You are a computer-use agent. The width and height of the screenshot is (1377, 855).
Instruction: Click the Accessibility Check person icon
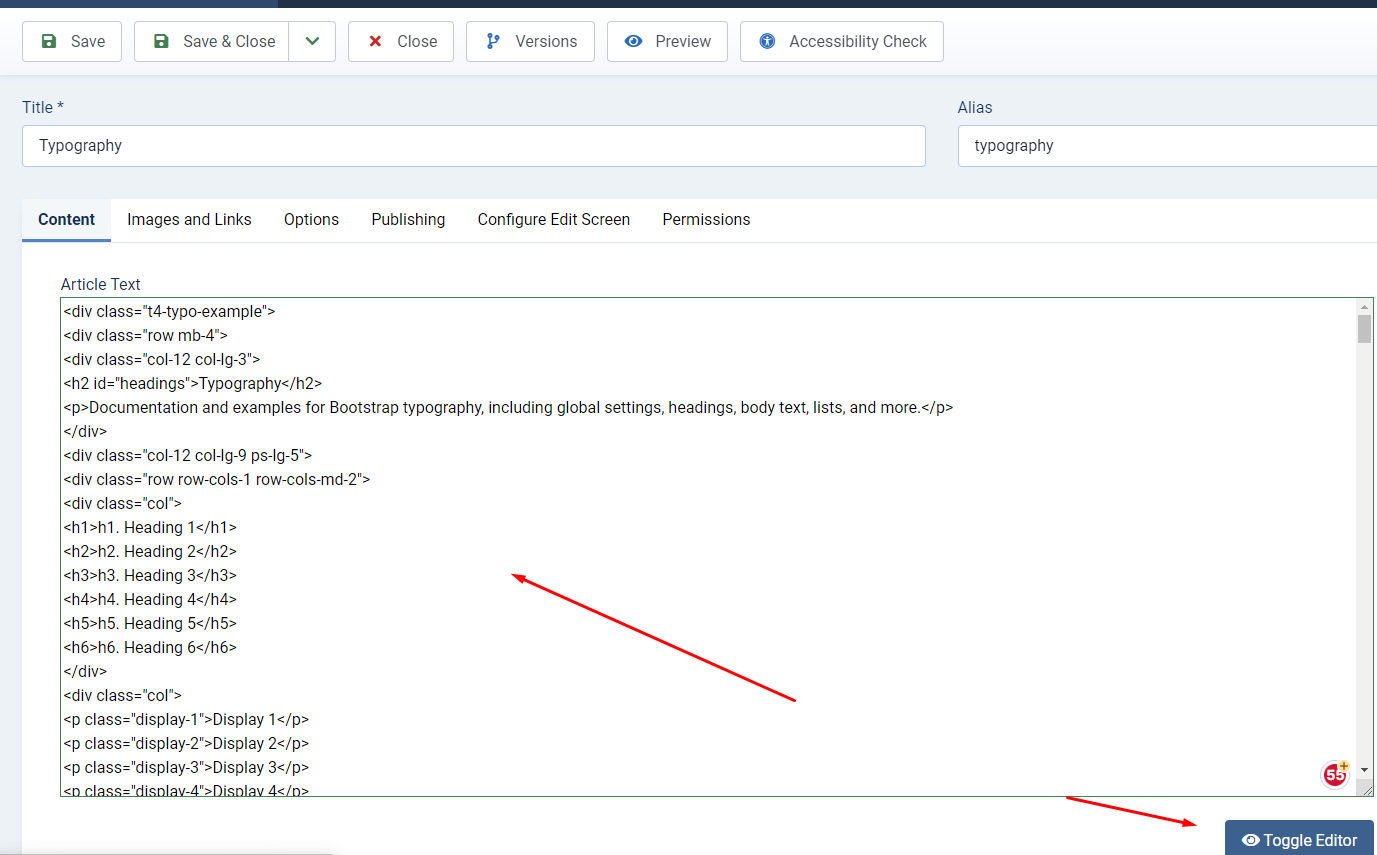[x=767, y=42]
